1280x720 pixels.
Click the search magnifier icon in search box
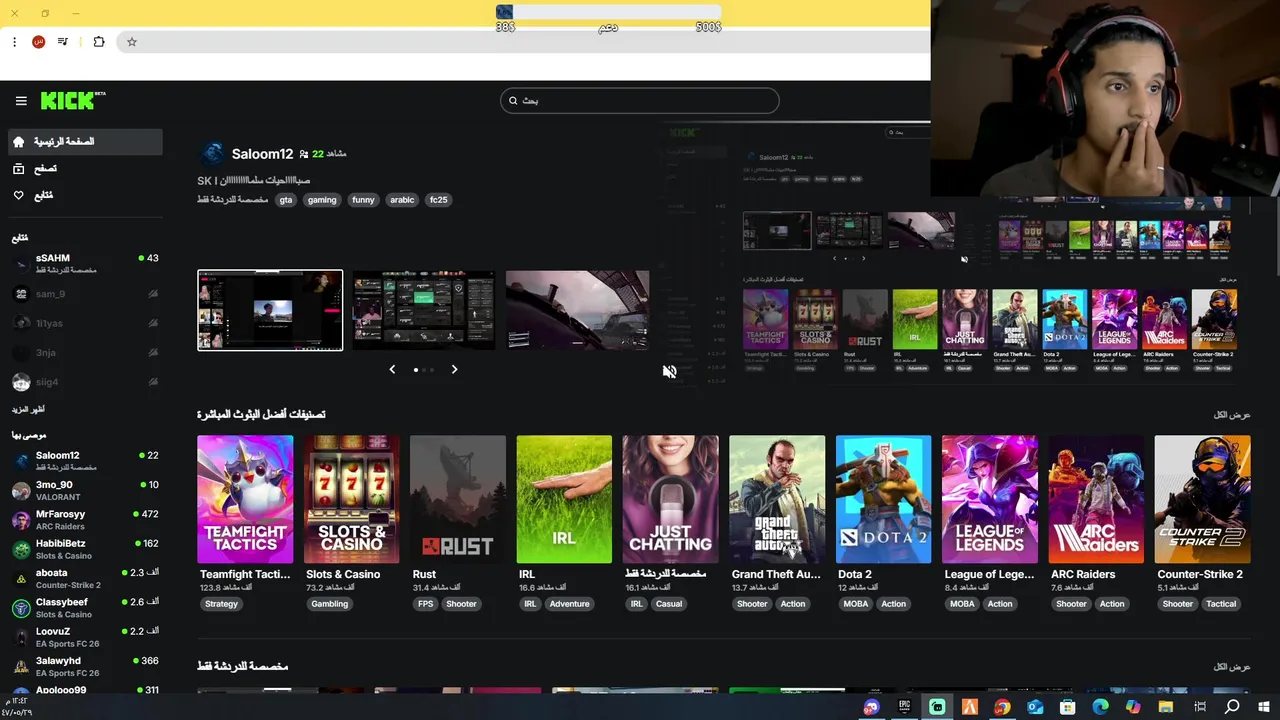[513, 101]
